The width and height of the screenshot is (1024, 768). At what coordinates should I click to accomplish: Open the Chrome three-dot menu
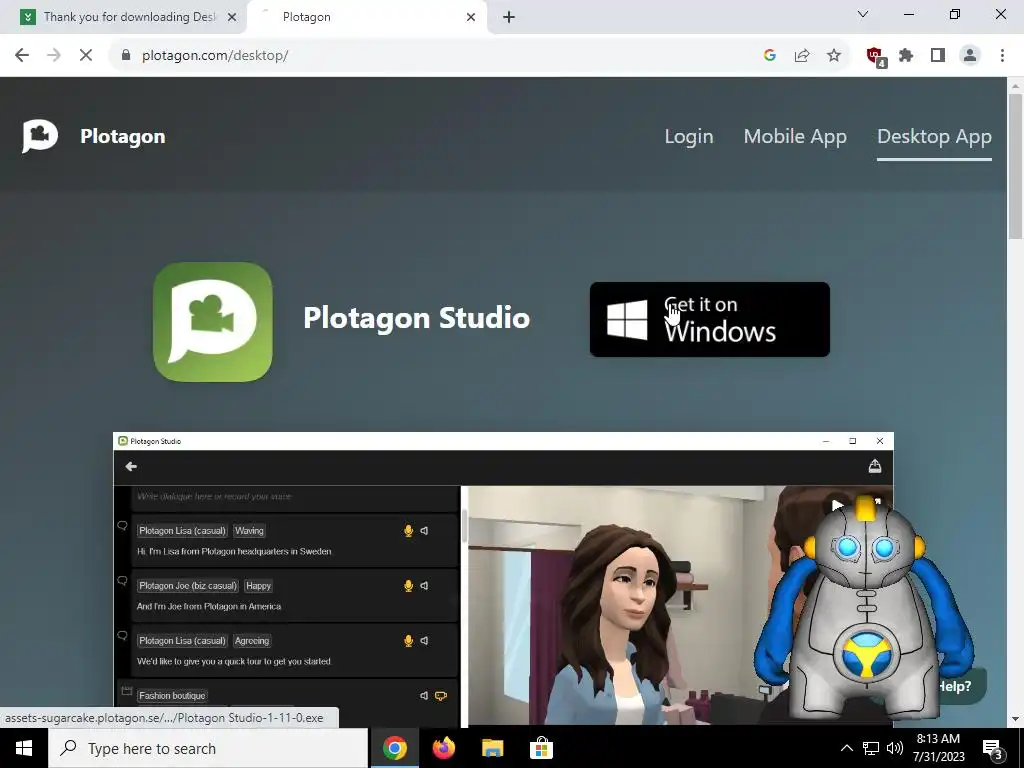[1002, 56]
